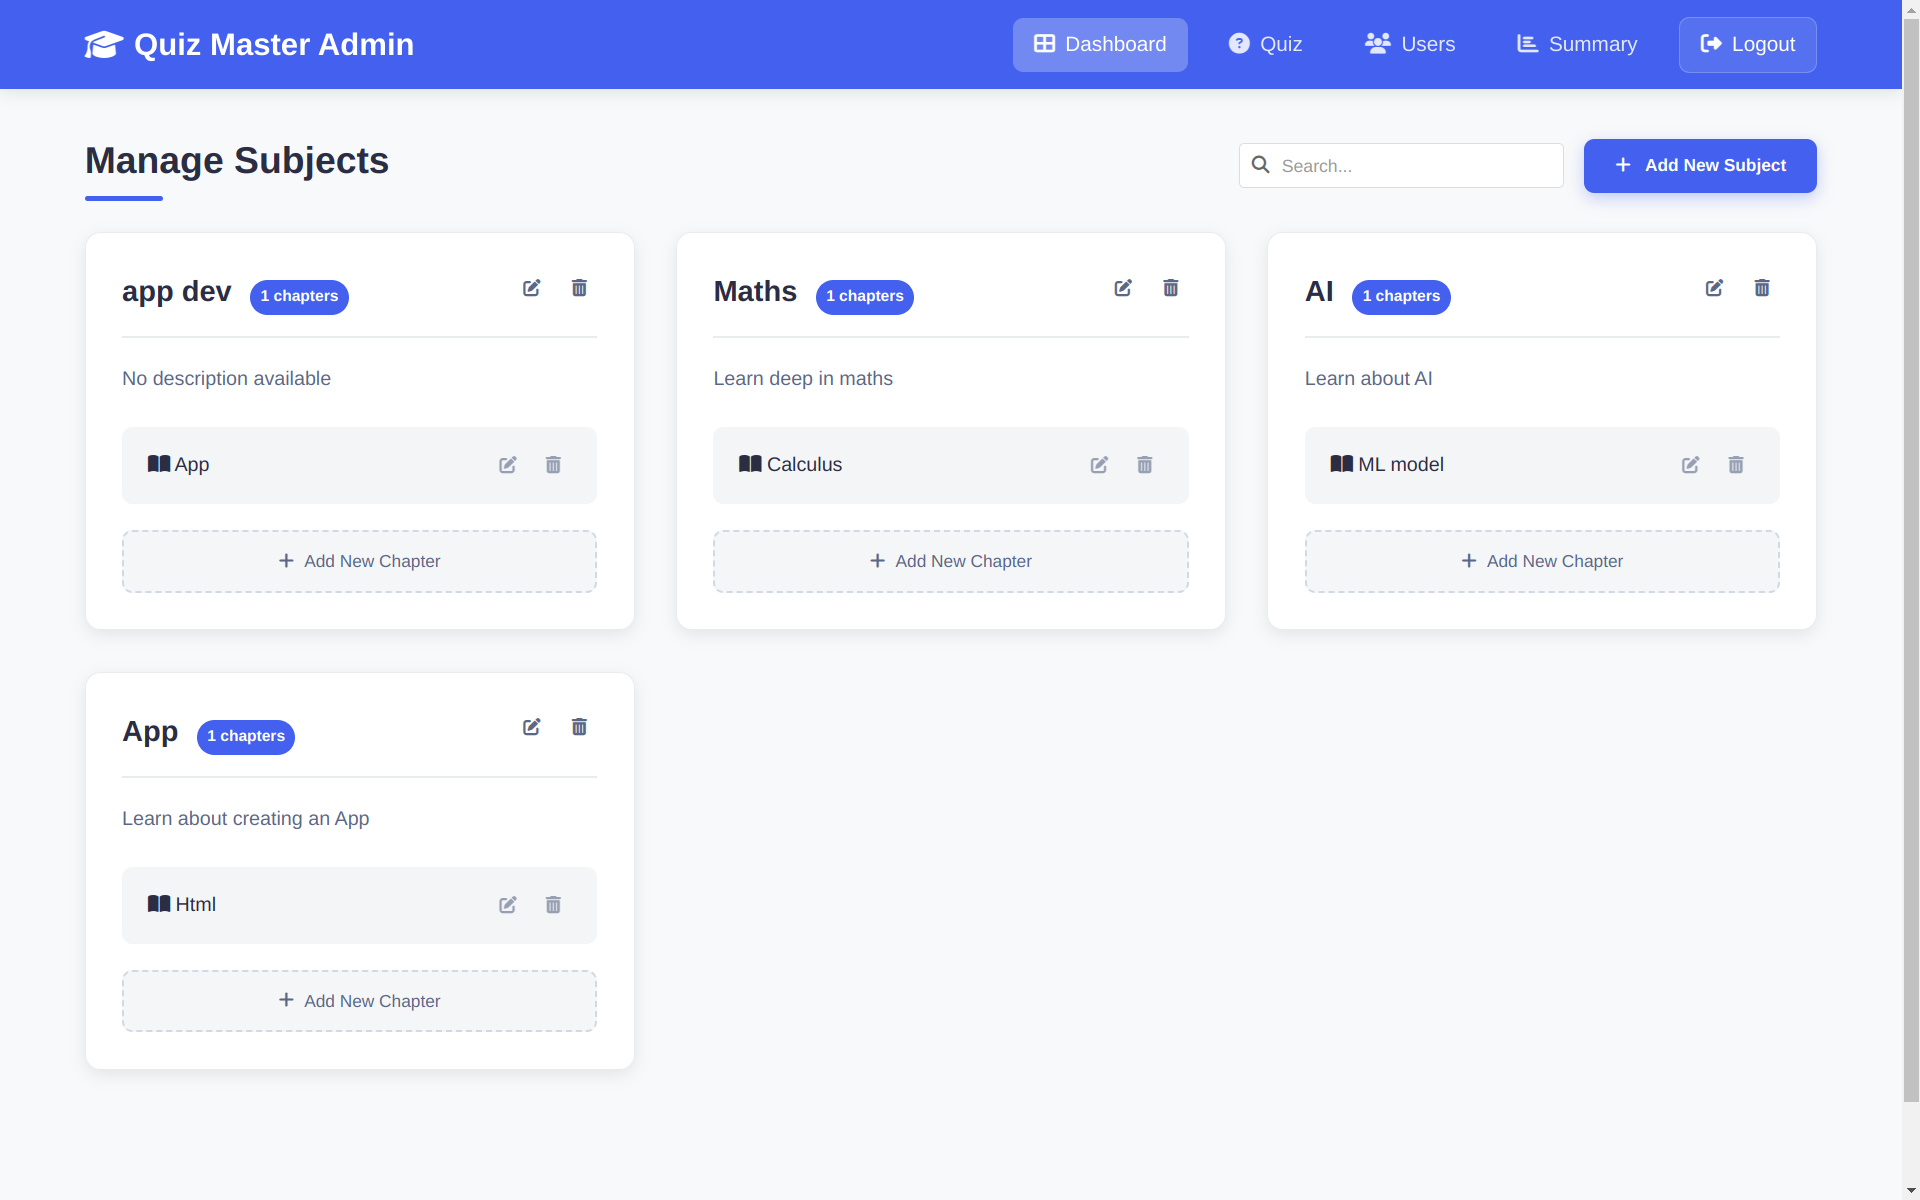Click the 1 chapters badge on Maths
The height and width of the screenshot is (1200, 1920).
[x=865, y=297]
